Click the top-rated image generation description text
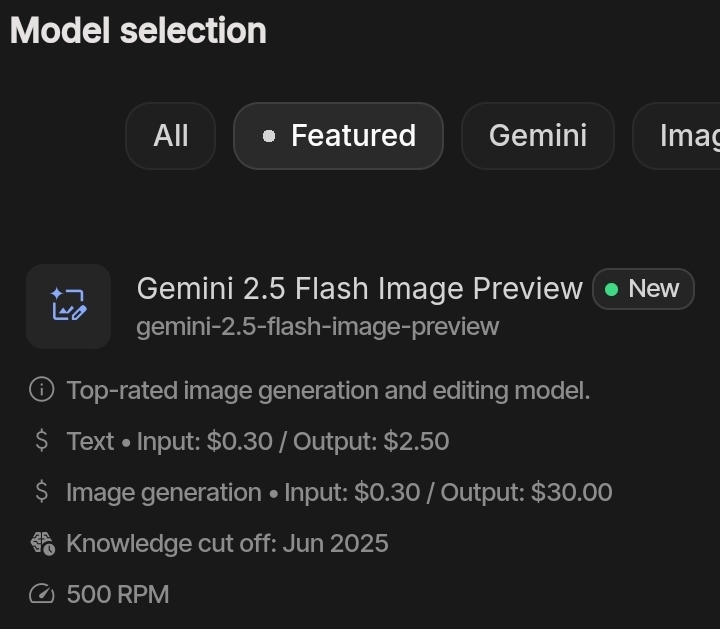 pos(328,390)
